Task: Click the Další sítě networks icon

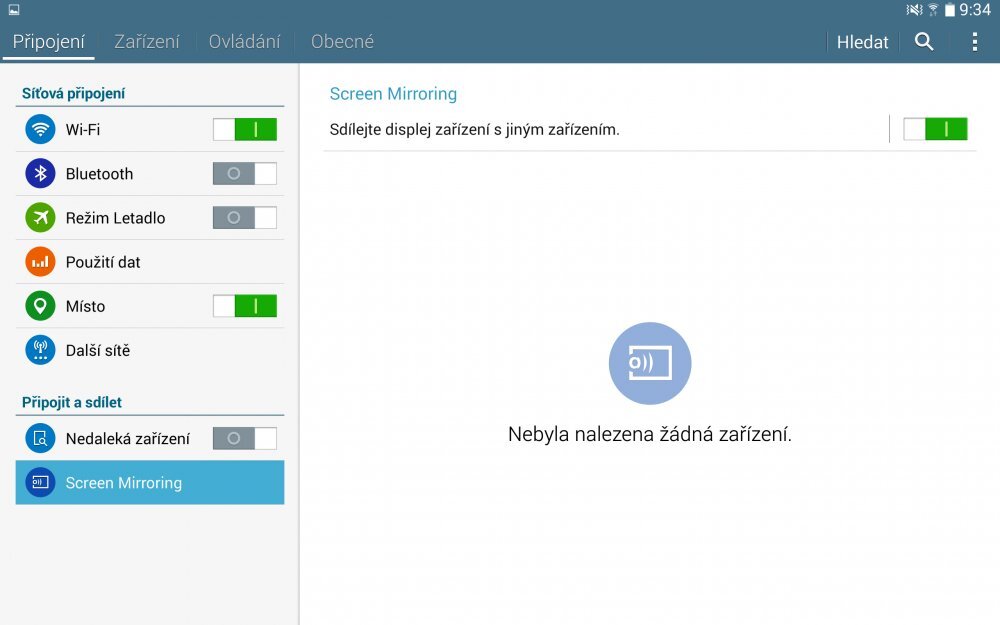Action: click(x=39, y=350)
